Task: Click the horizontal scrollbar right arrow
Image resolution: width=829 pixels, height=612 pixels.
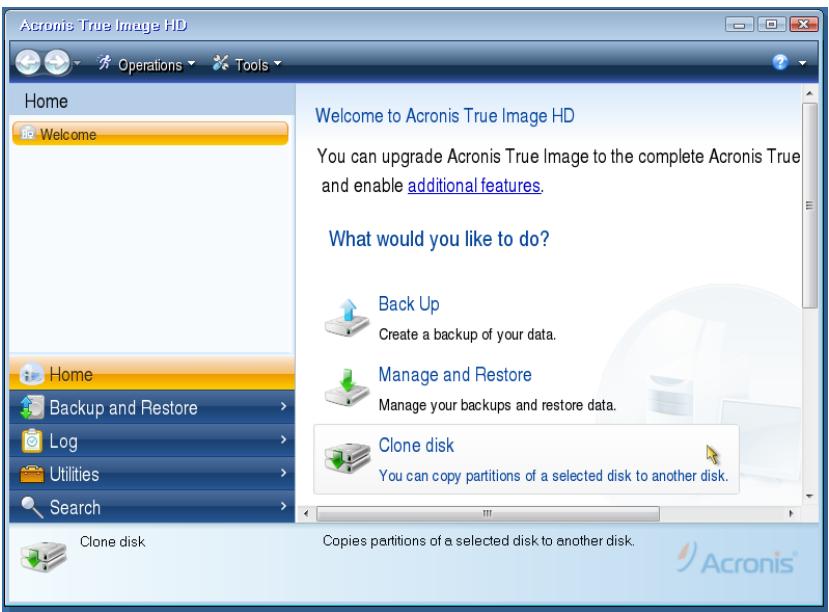Action: (x=791, y=513)
